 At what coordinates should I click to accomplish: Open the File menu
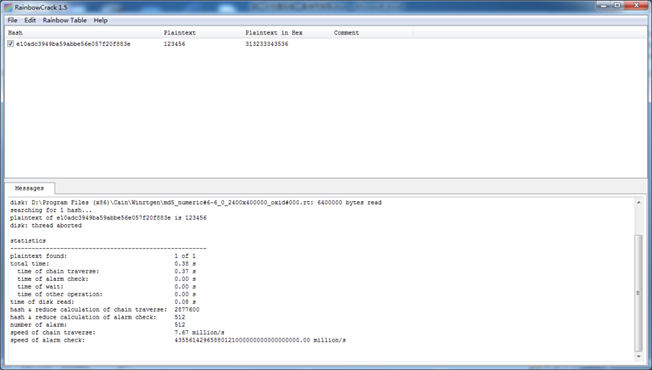[x=12, y=20]
